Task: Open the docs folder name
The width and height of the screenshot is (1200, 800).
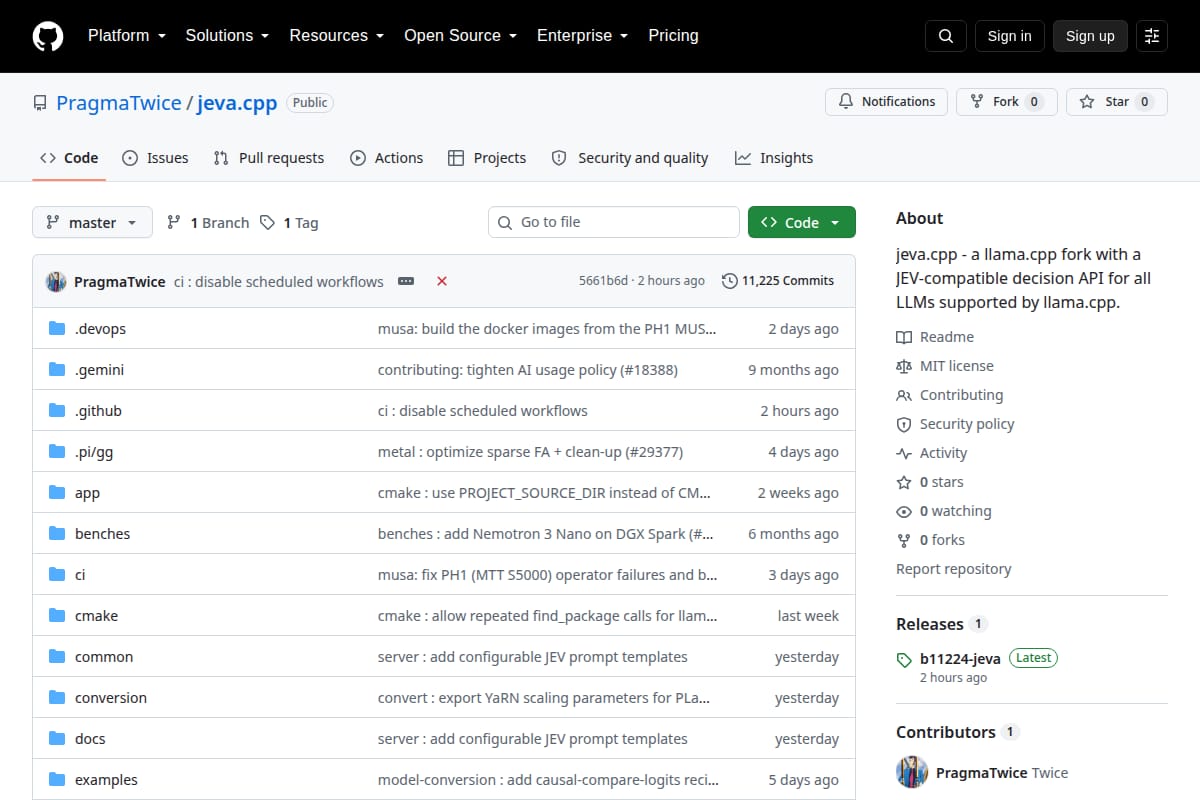Action: coord(90,739)
